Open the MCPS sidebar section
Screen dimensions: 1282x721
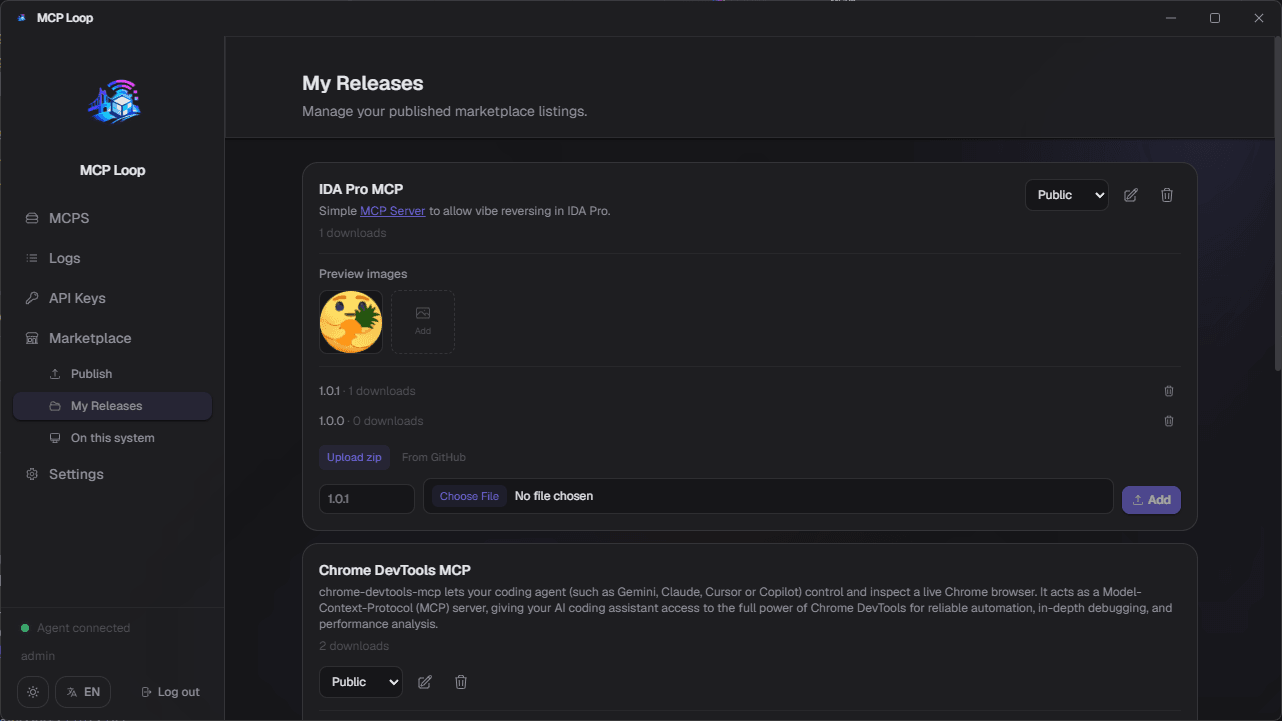(112, 218)
